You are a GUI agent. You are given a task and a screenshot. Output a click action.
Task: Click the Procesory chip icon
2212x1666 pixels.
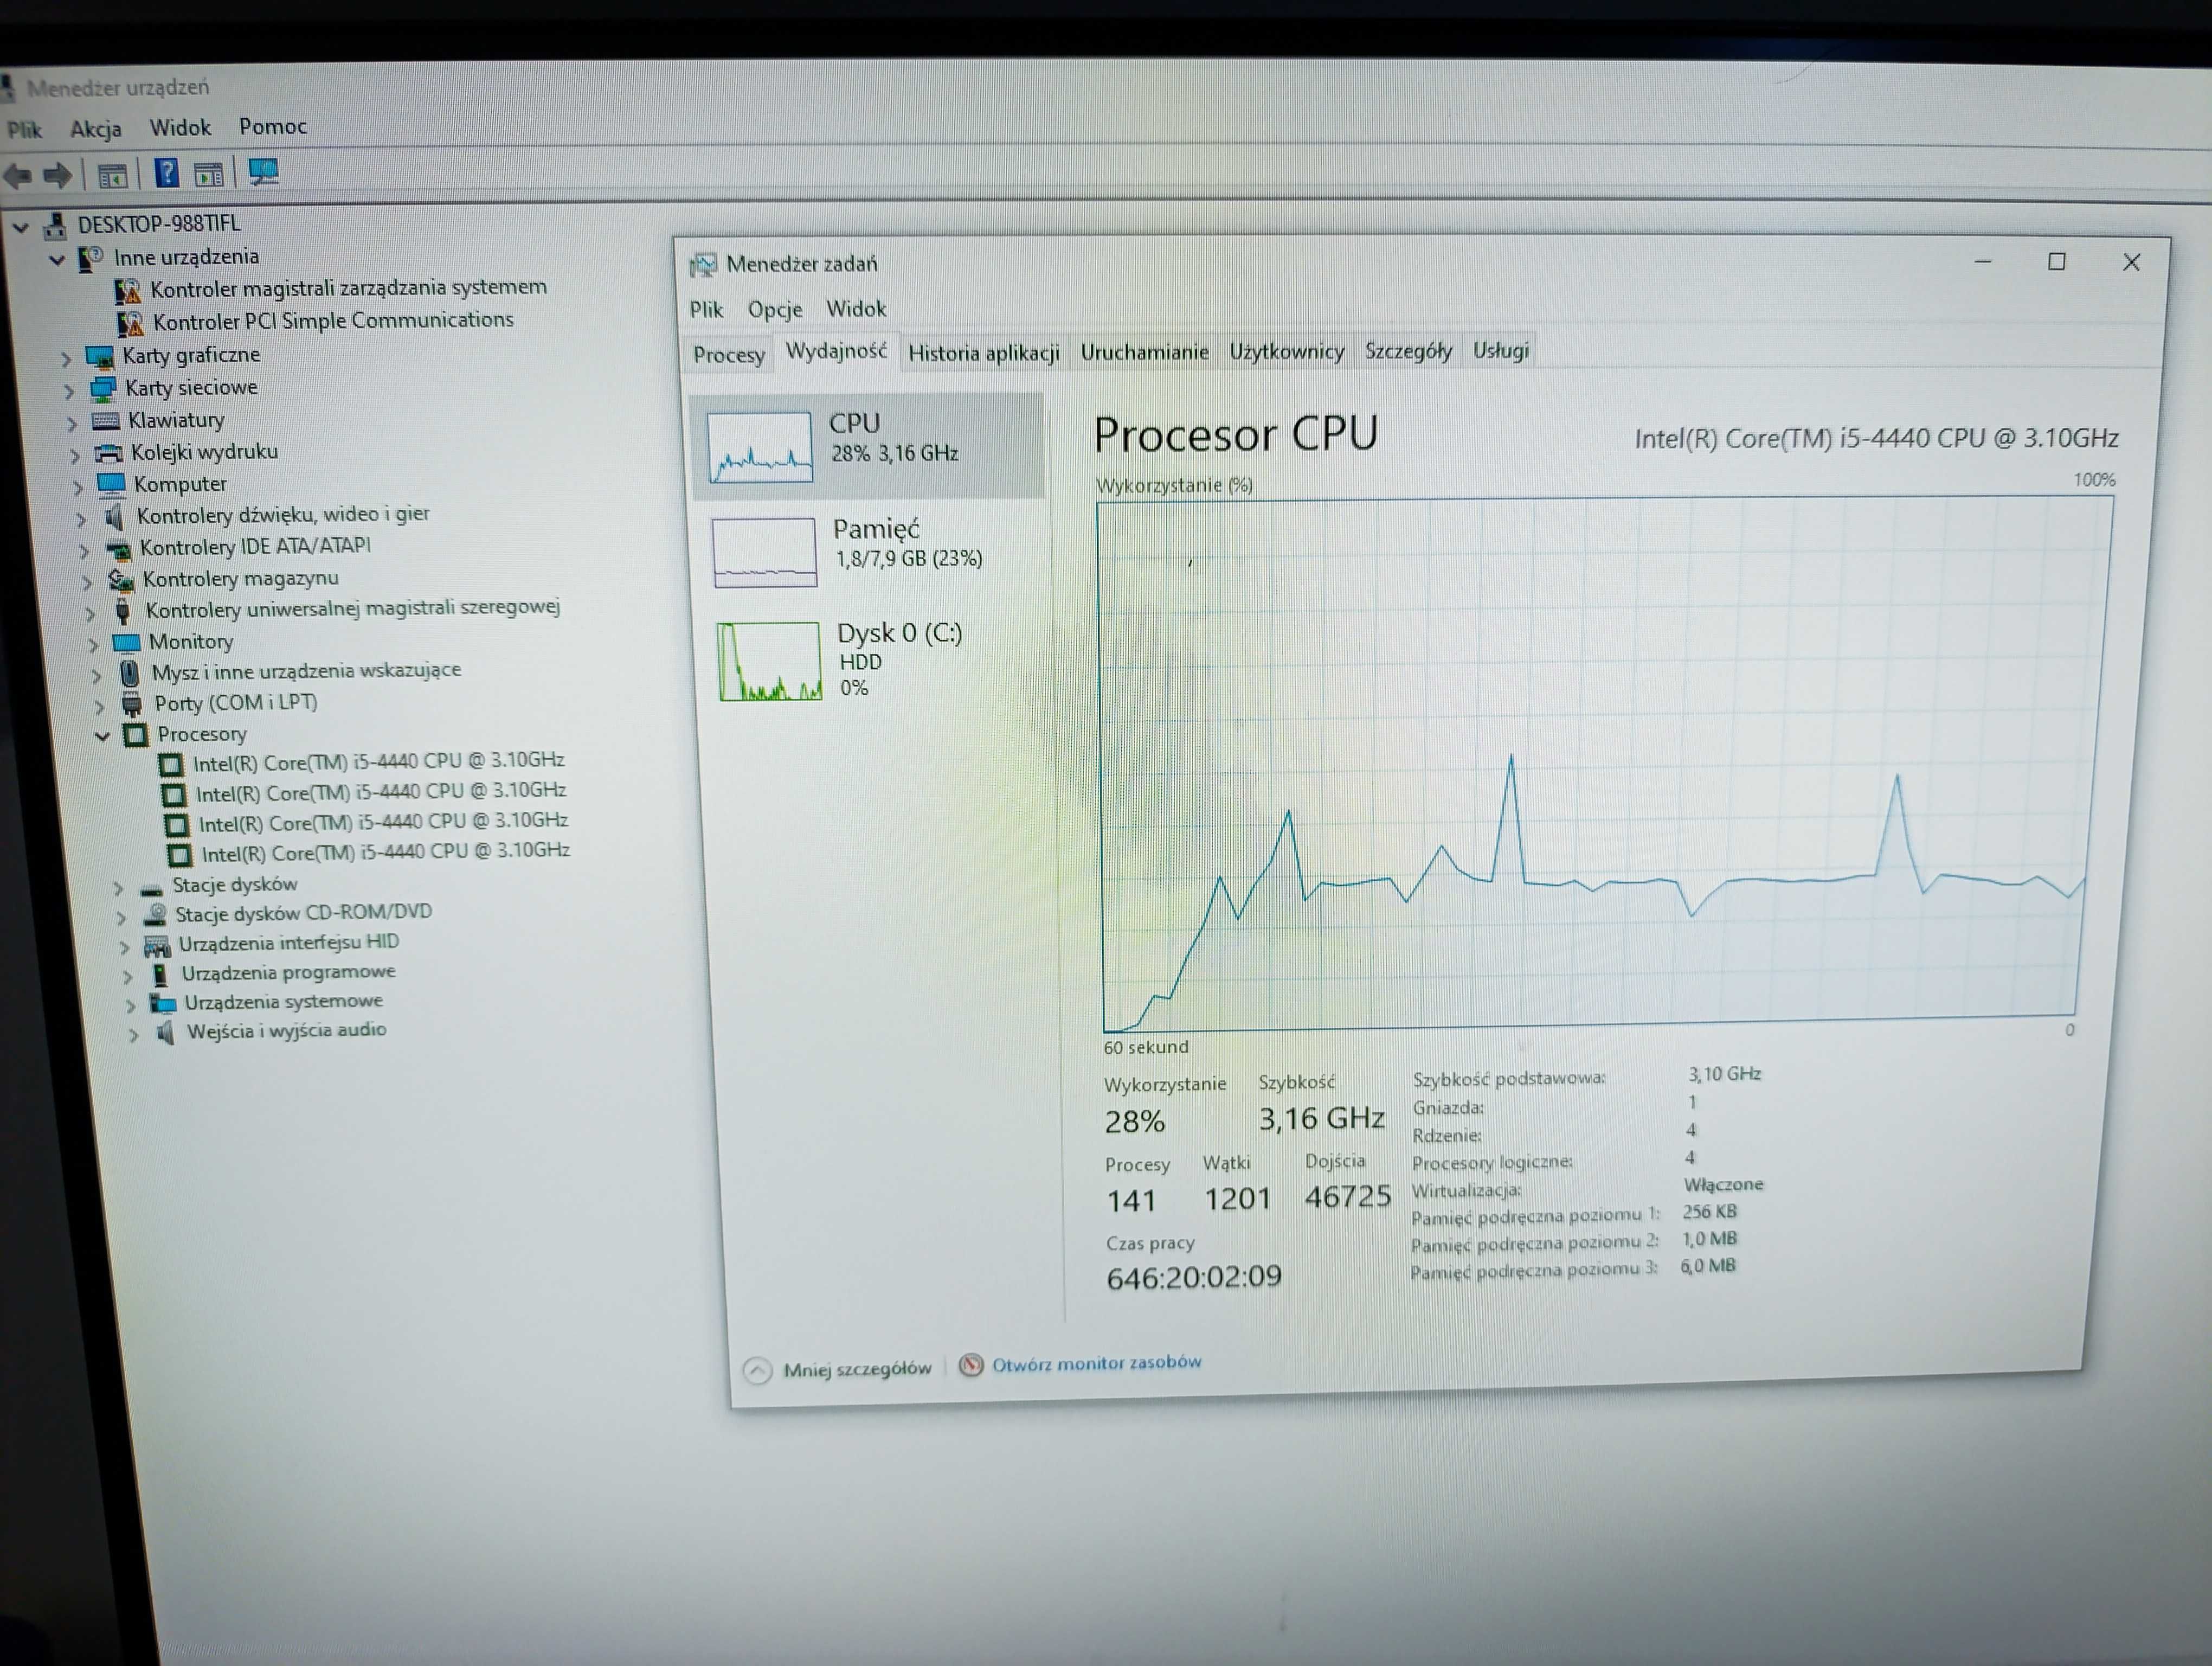point(135,735)
